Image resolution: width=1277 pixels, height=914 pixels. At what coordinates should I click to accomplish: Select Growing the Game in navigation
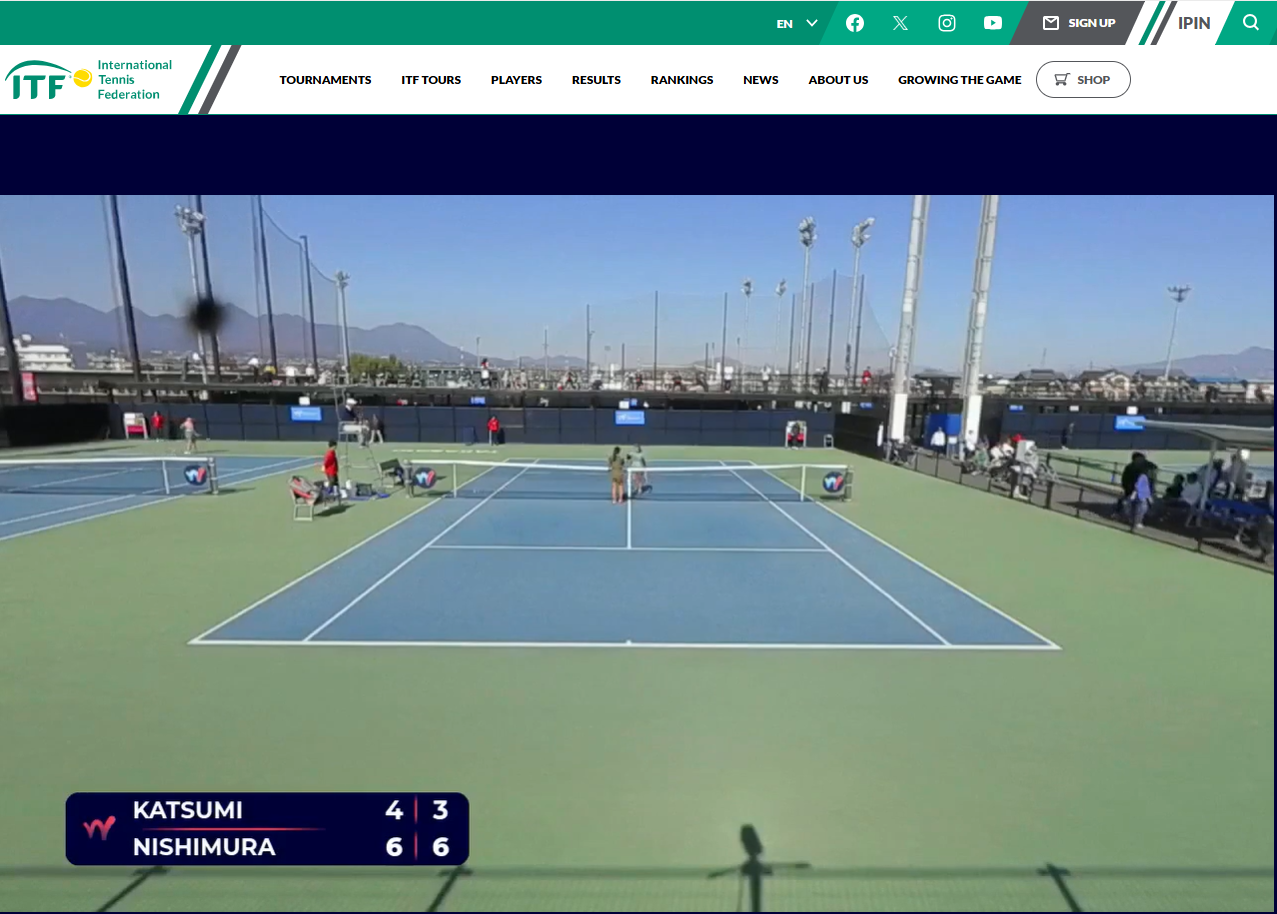pos(959,80)
